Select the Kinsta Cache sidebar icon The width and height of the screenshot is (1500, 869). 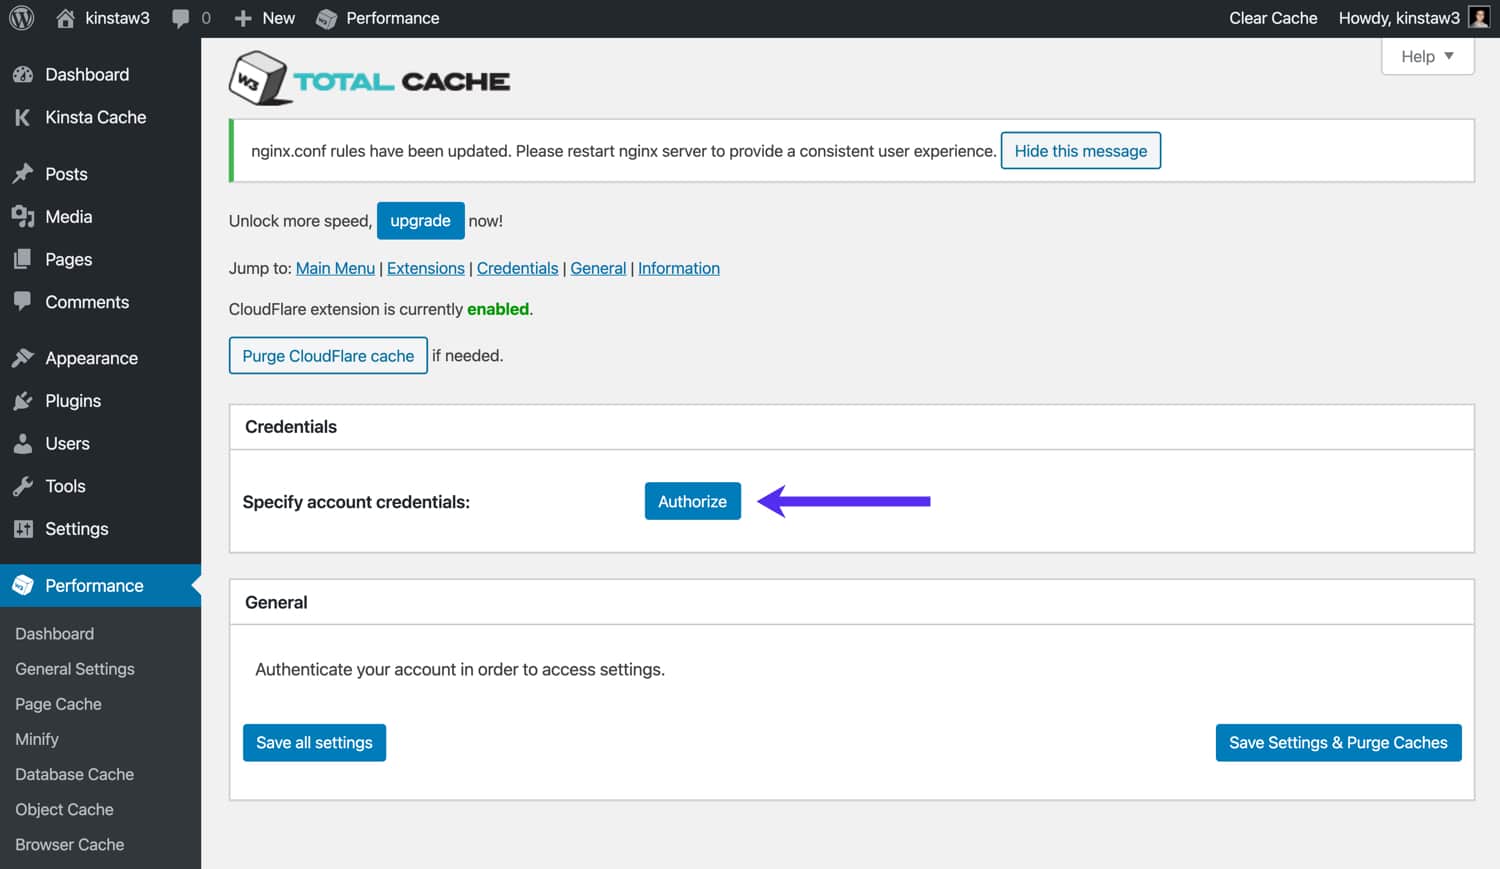22,117
